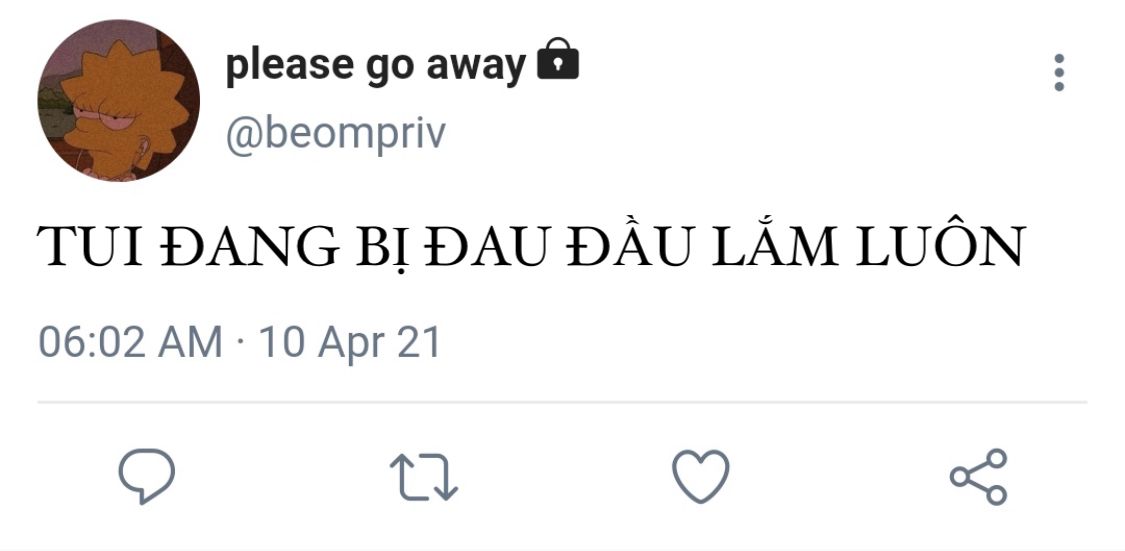View the protected account lock badge
Viewport: 1125px width, 551px height.
click(558, 59)
